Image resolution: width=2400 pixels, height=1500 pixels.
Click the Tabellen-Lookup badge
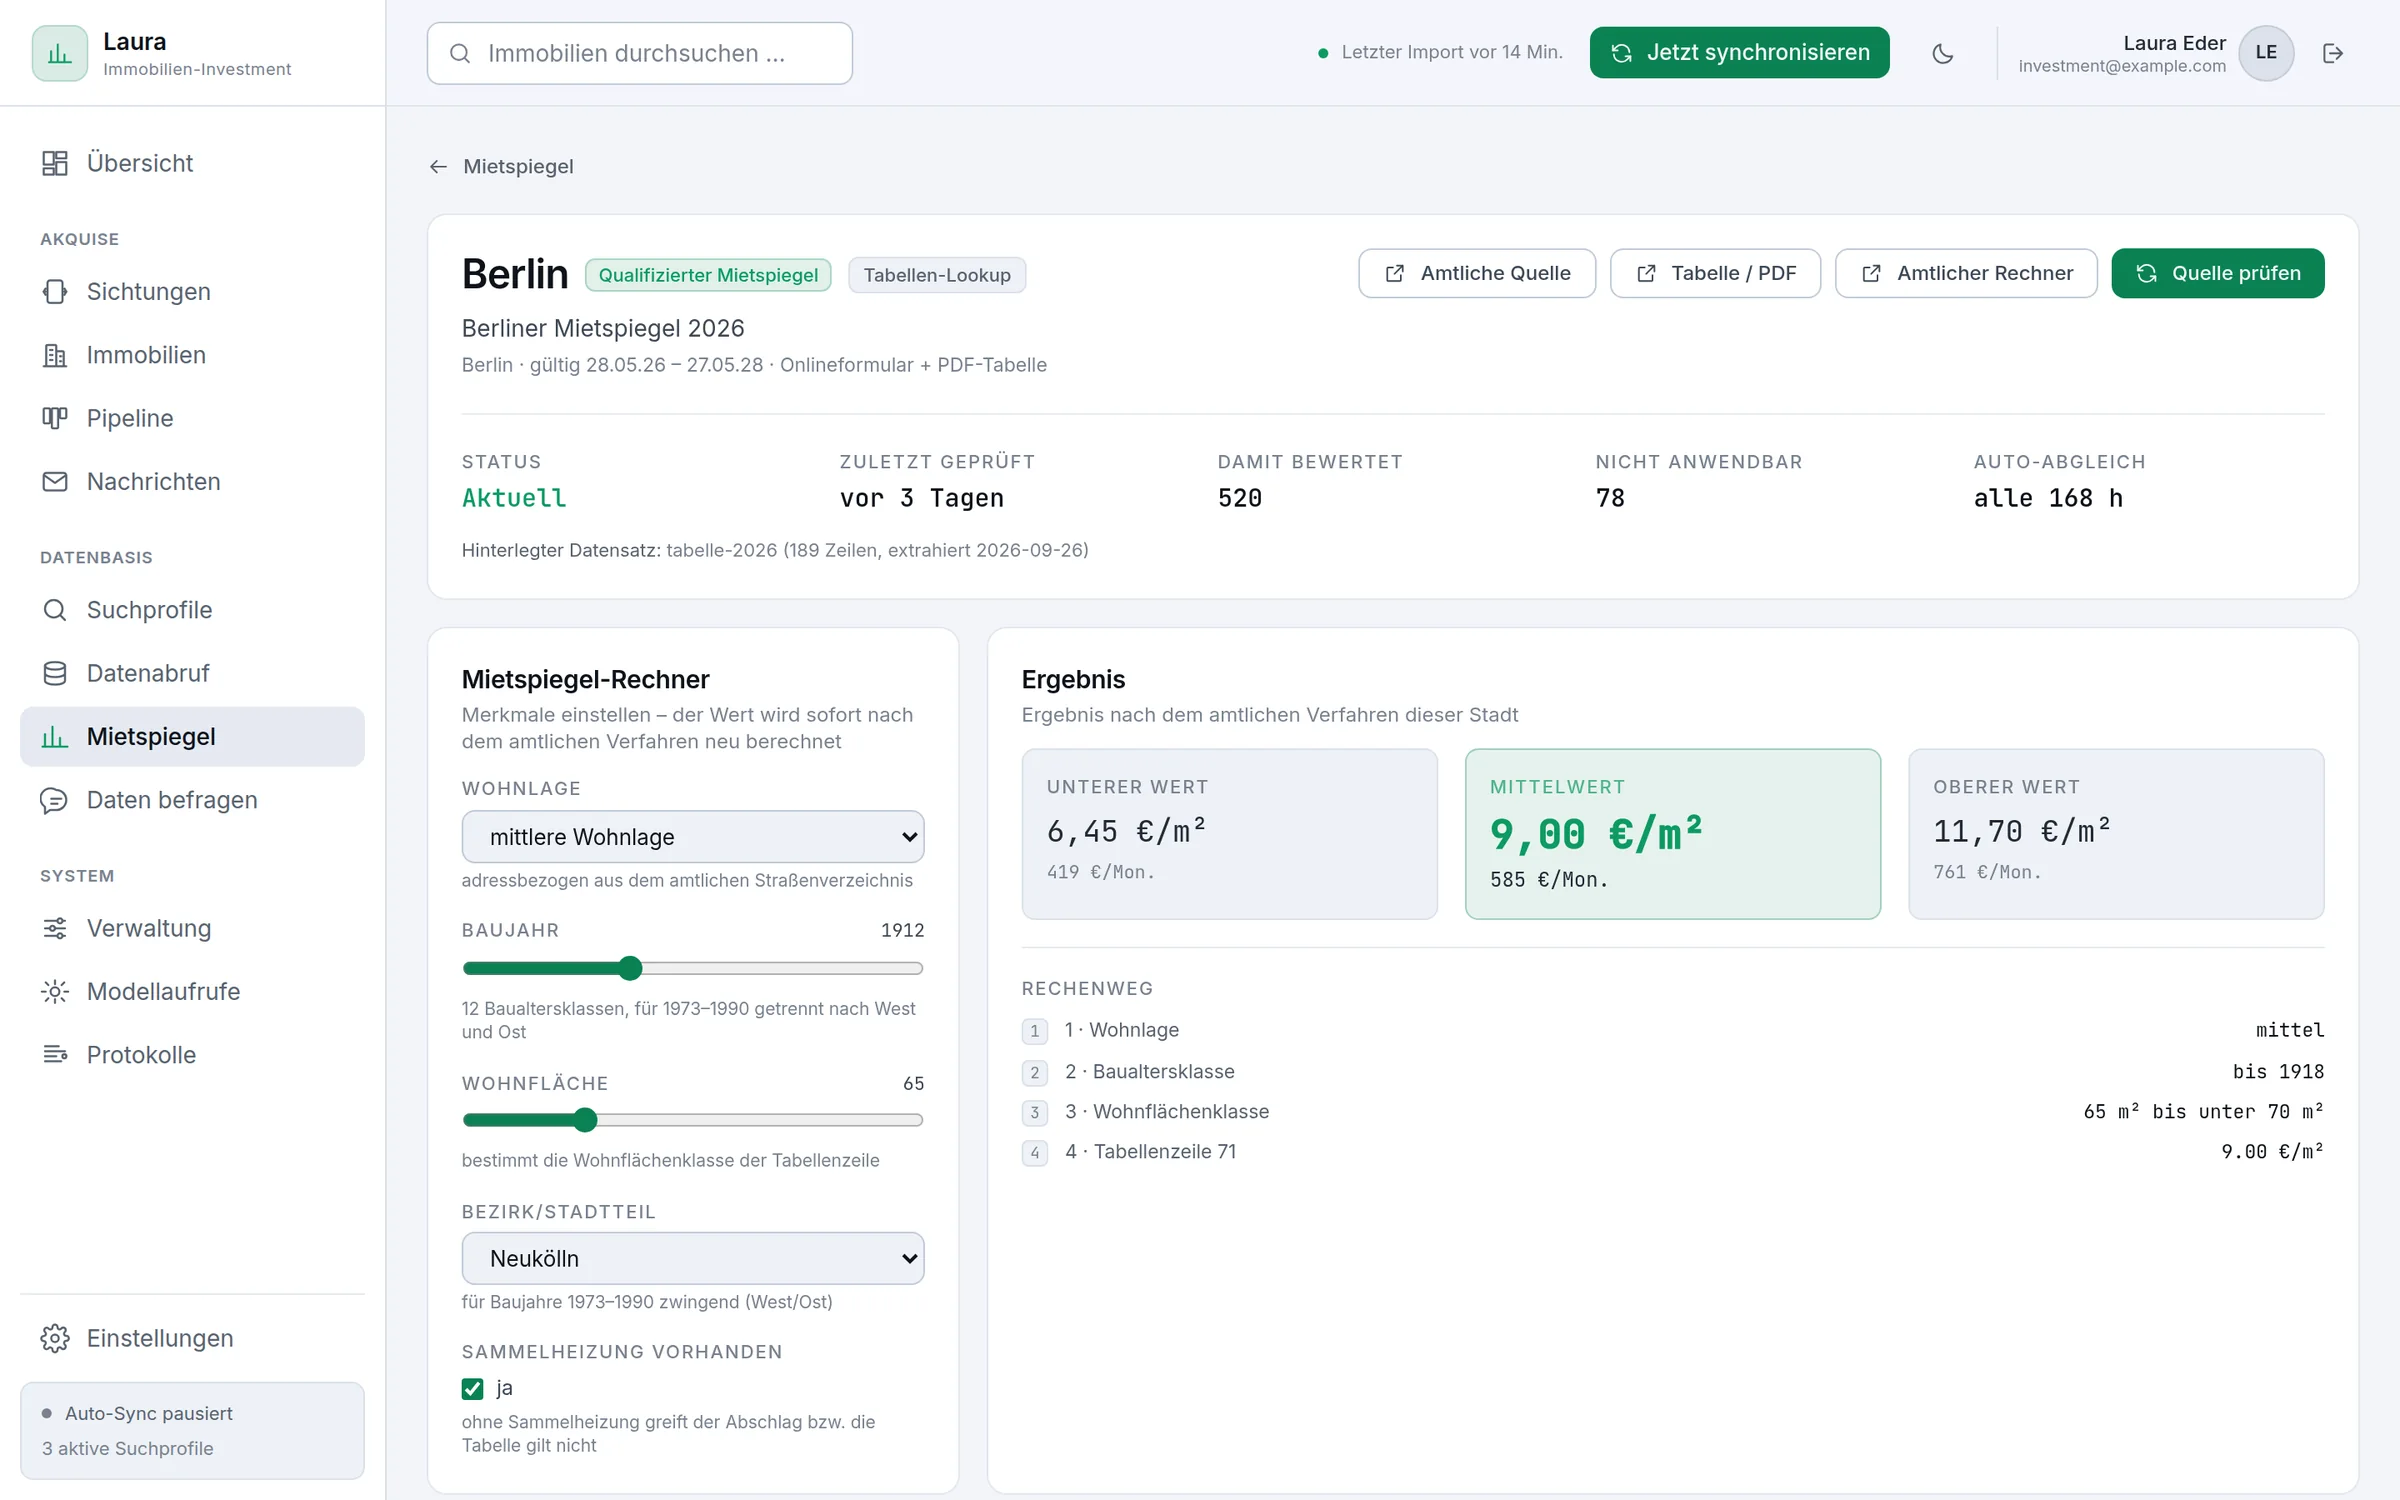[x=937, y=275]
